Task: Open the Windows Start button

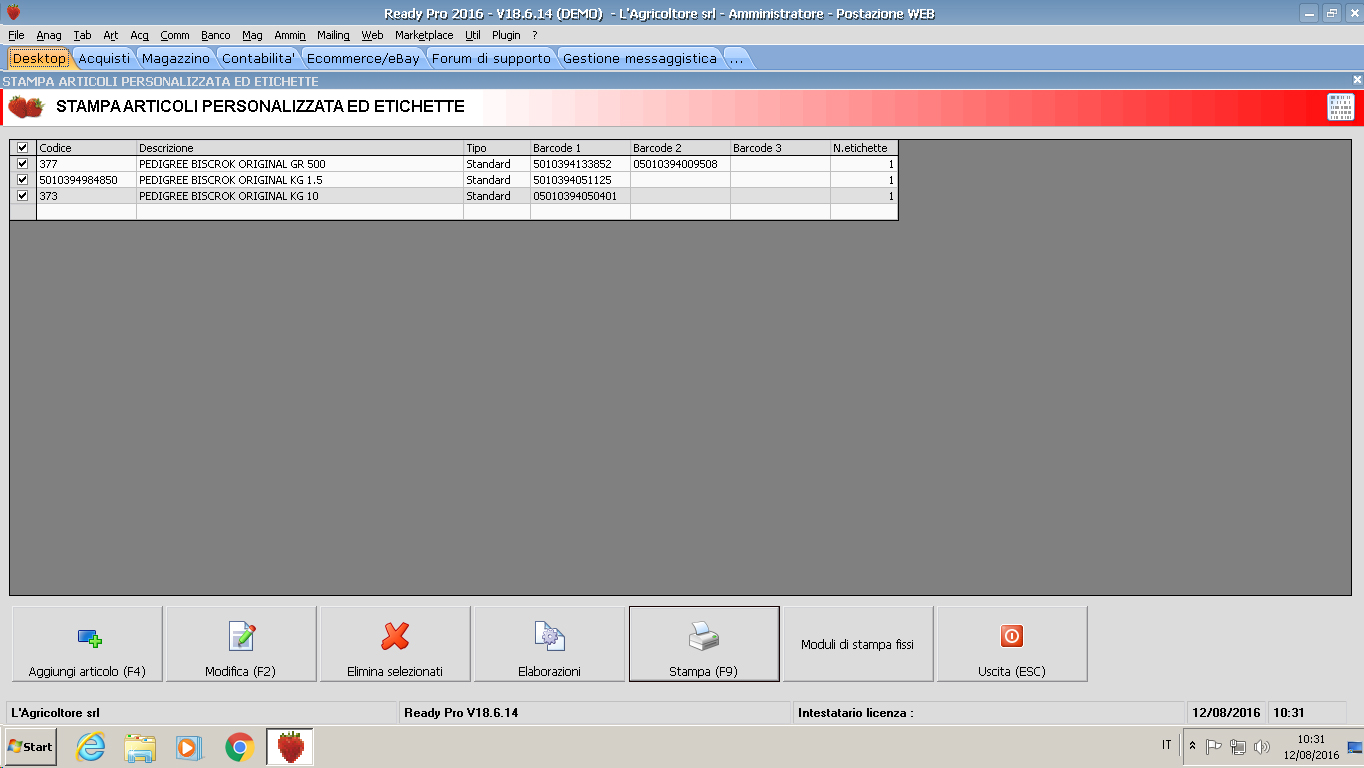Action: point(31,746)
